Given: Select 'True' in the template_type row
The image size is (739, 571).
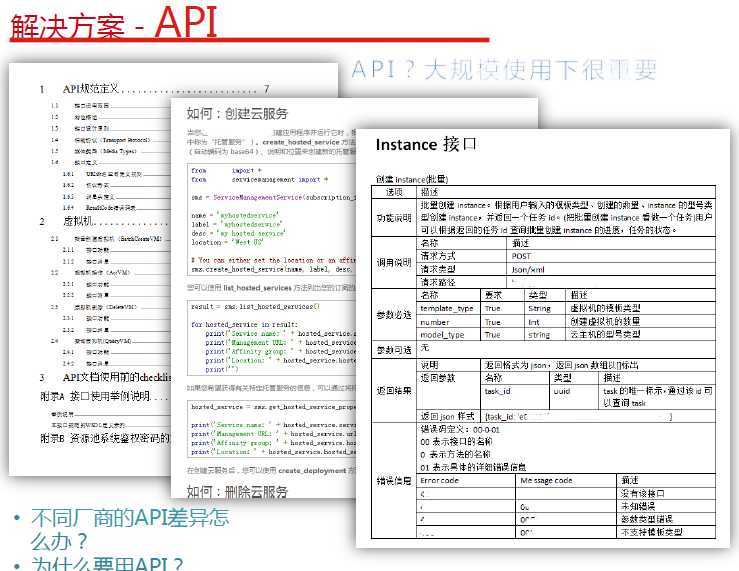Looking at the screenshot, I should (502, 308).
